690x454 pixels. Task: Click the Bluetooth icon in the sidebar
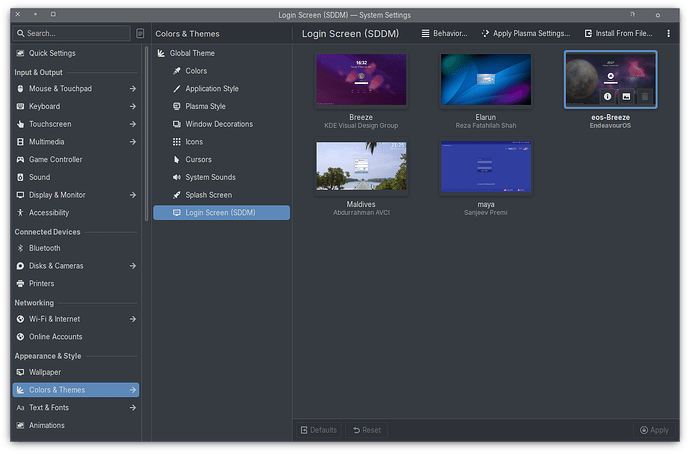pos(20,248)
